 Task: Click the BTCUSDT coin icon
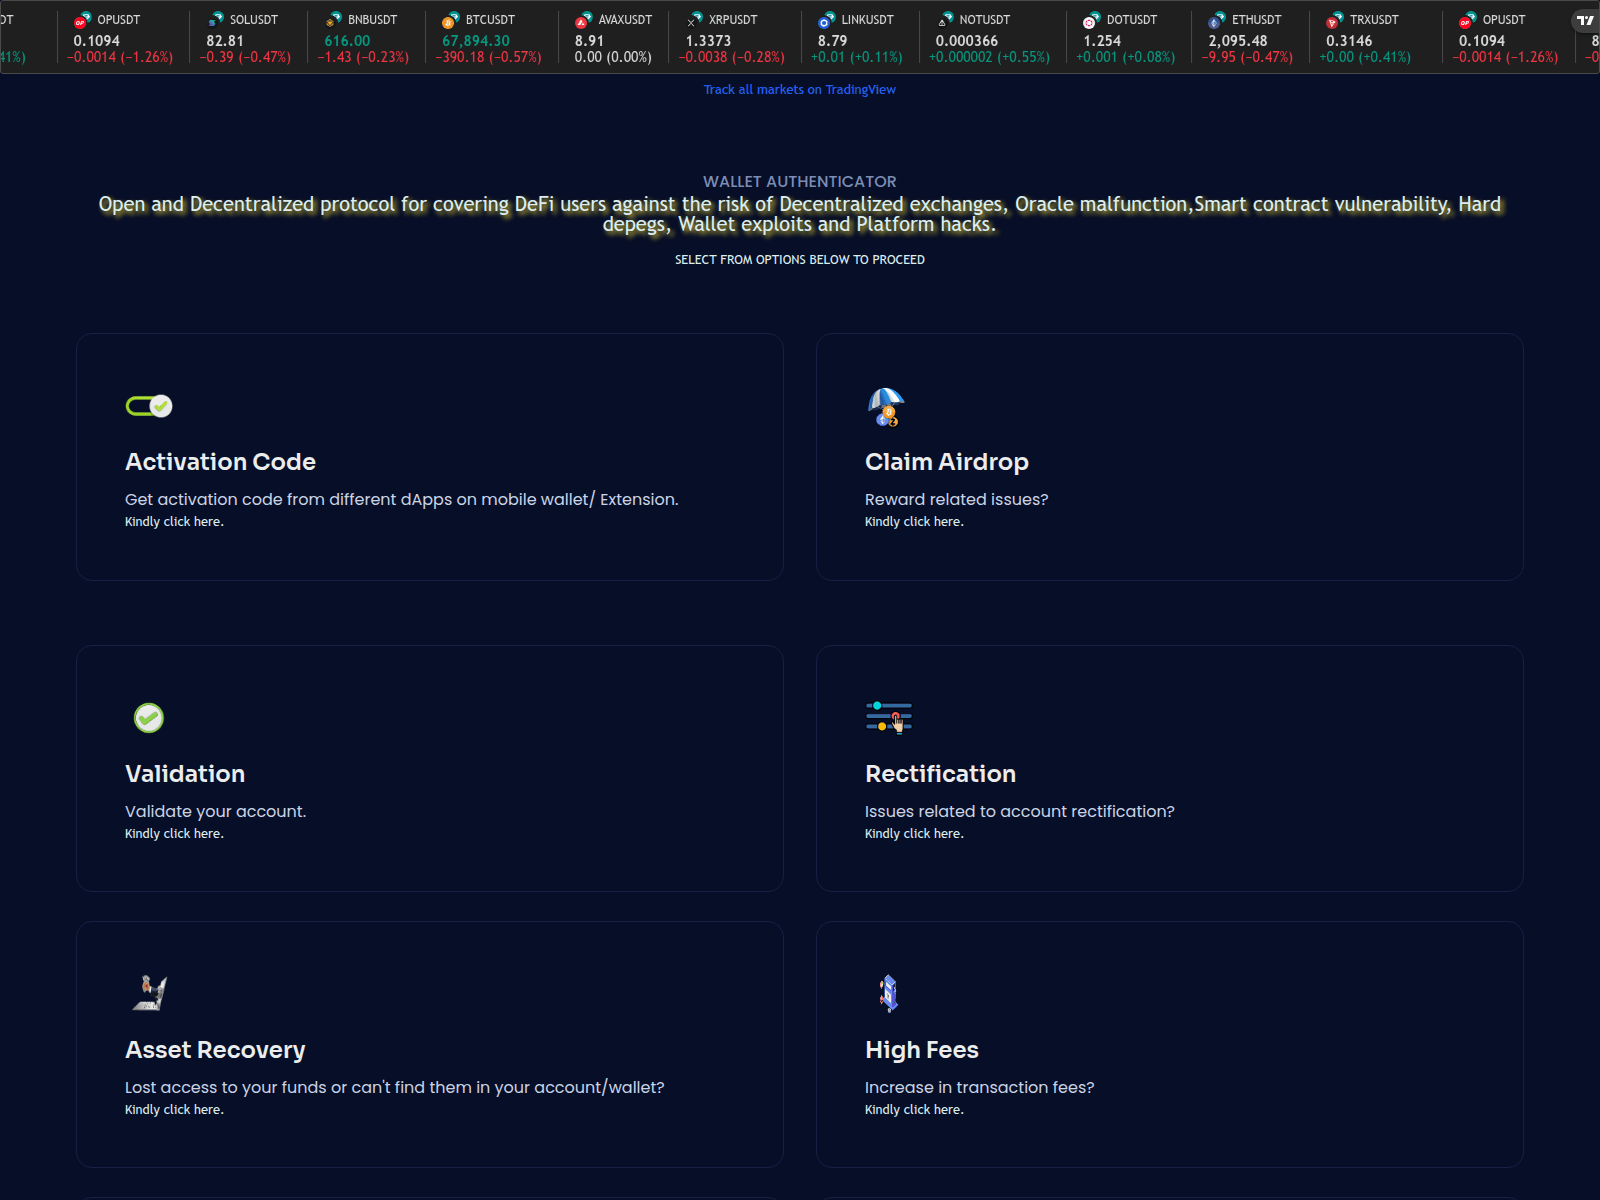pyautogui.click(x=450, y=21)
